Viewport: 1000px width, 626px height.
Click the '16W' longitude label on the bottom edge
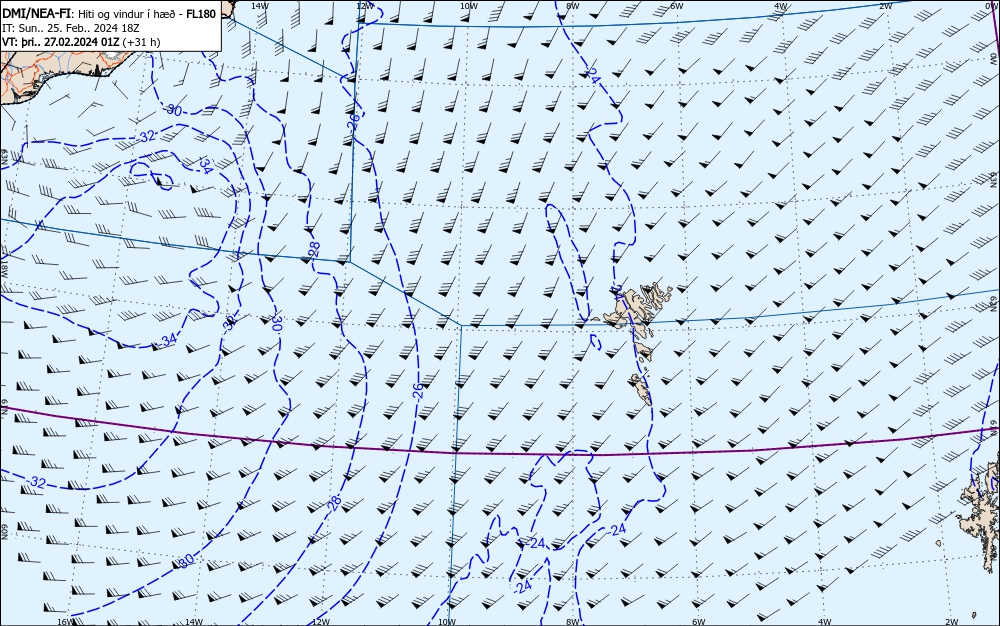click(x=65, y=622)
